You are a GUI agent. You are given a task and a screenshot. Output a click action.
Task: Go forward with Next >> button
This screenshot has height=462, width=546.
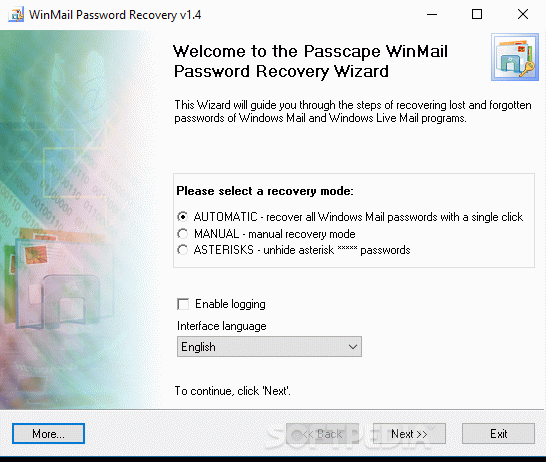(x=409, y=434)
